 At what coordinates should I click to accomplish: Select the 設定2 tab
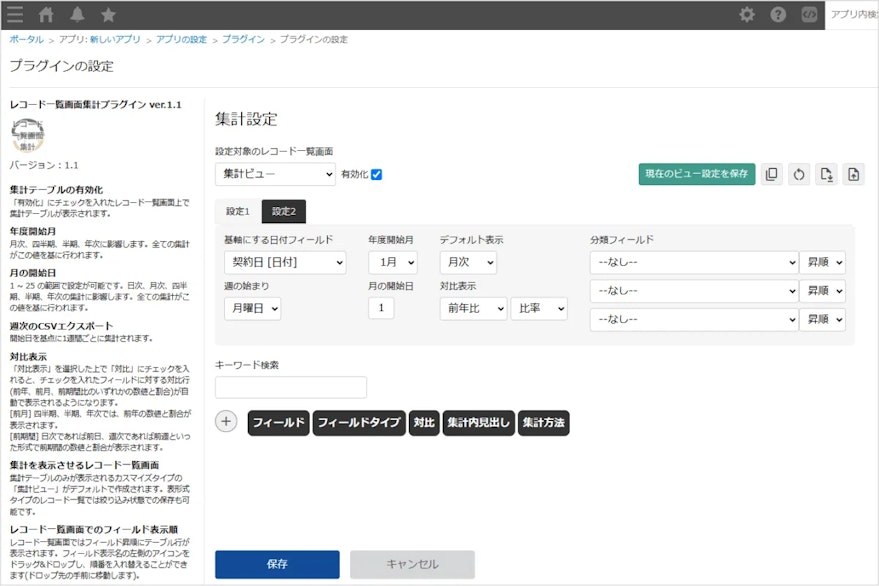283,213
